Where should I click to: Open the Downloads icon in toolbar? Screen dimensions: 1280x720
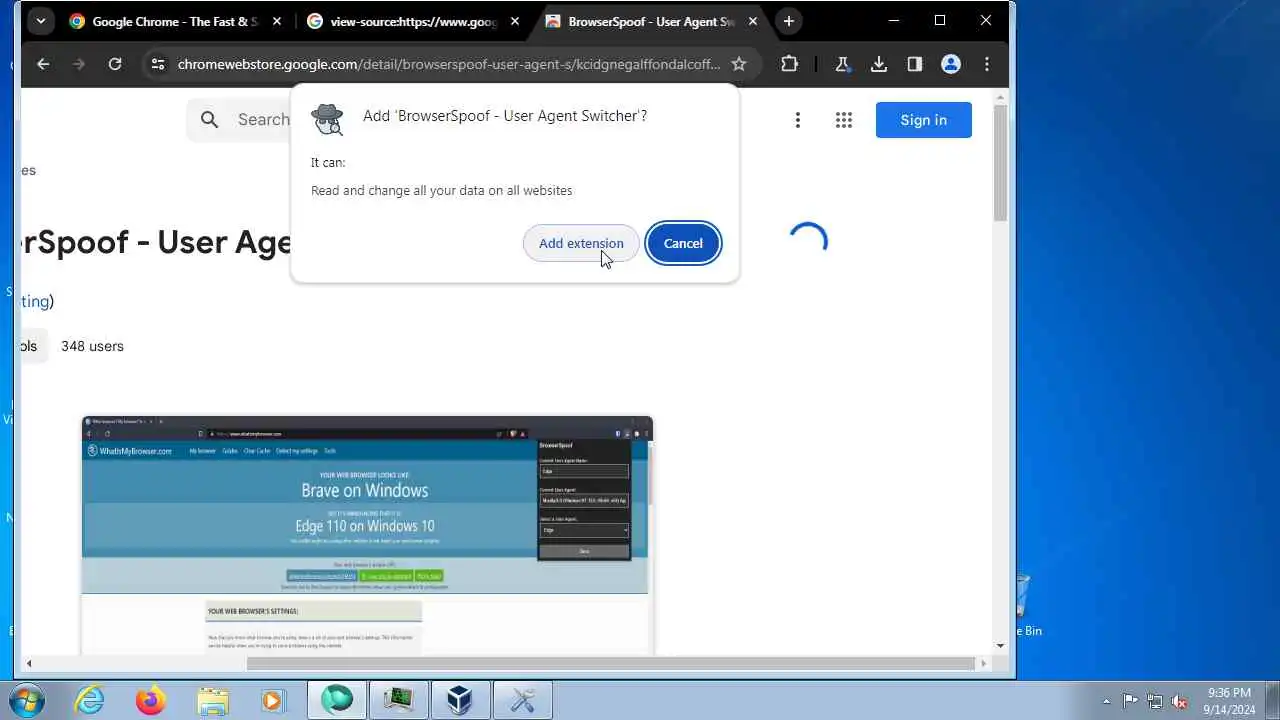click(x=879, y=64)
